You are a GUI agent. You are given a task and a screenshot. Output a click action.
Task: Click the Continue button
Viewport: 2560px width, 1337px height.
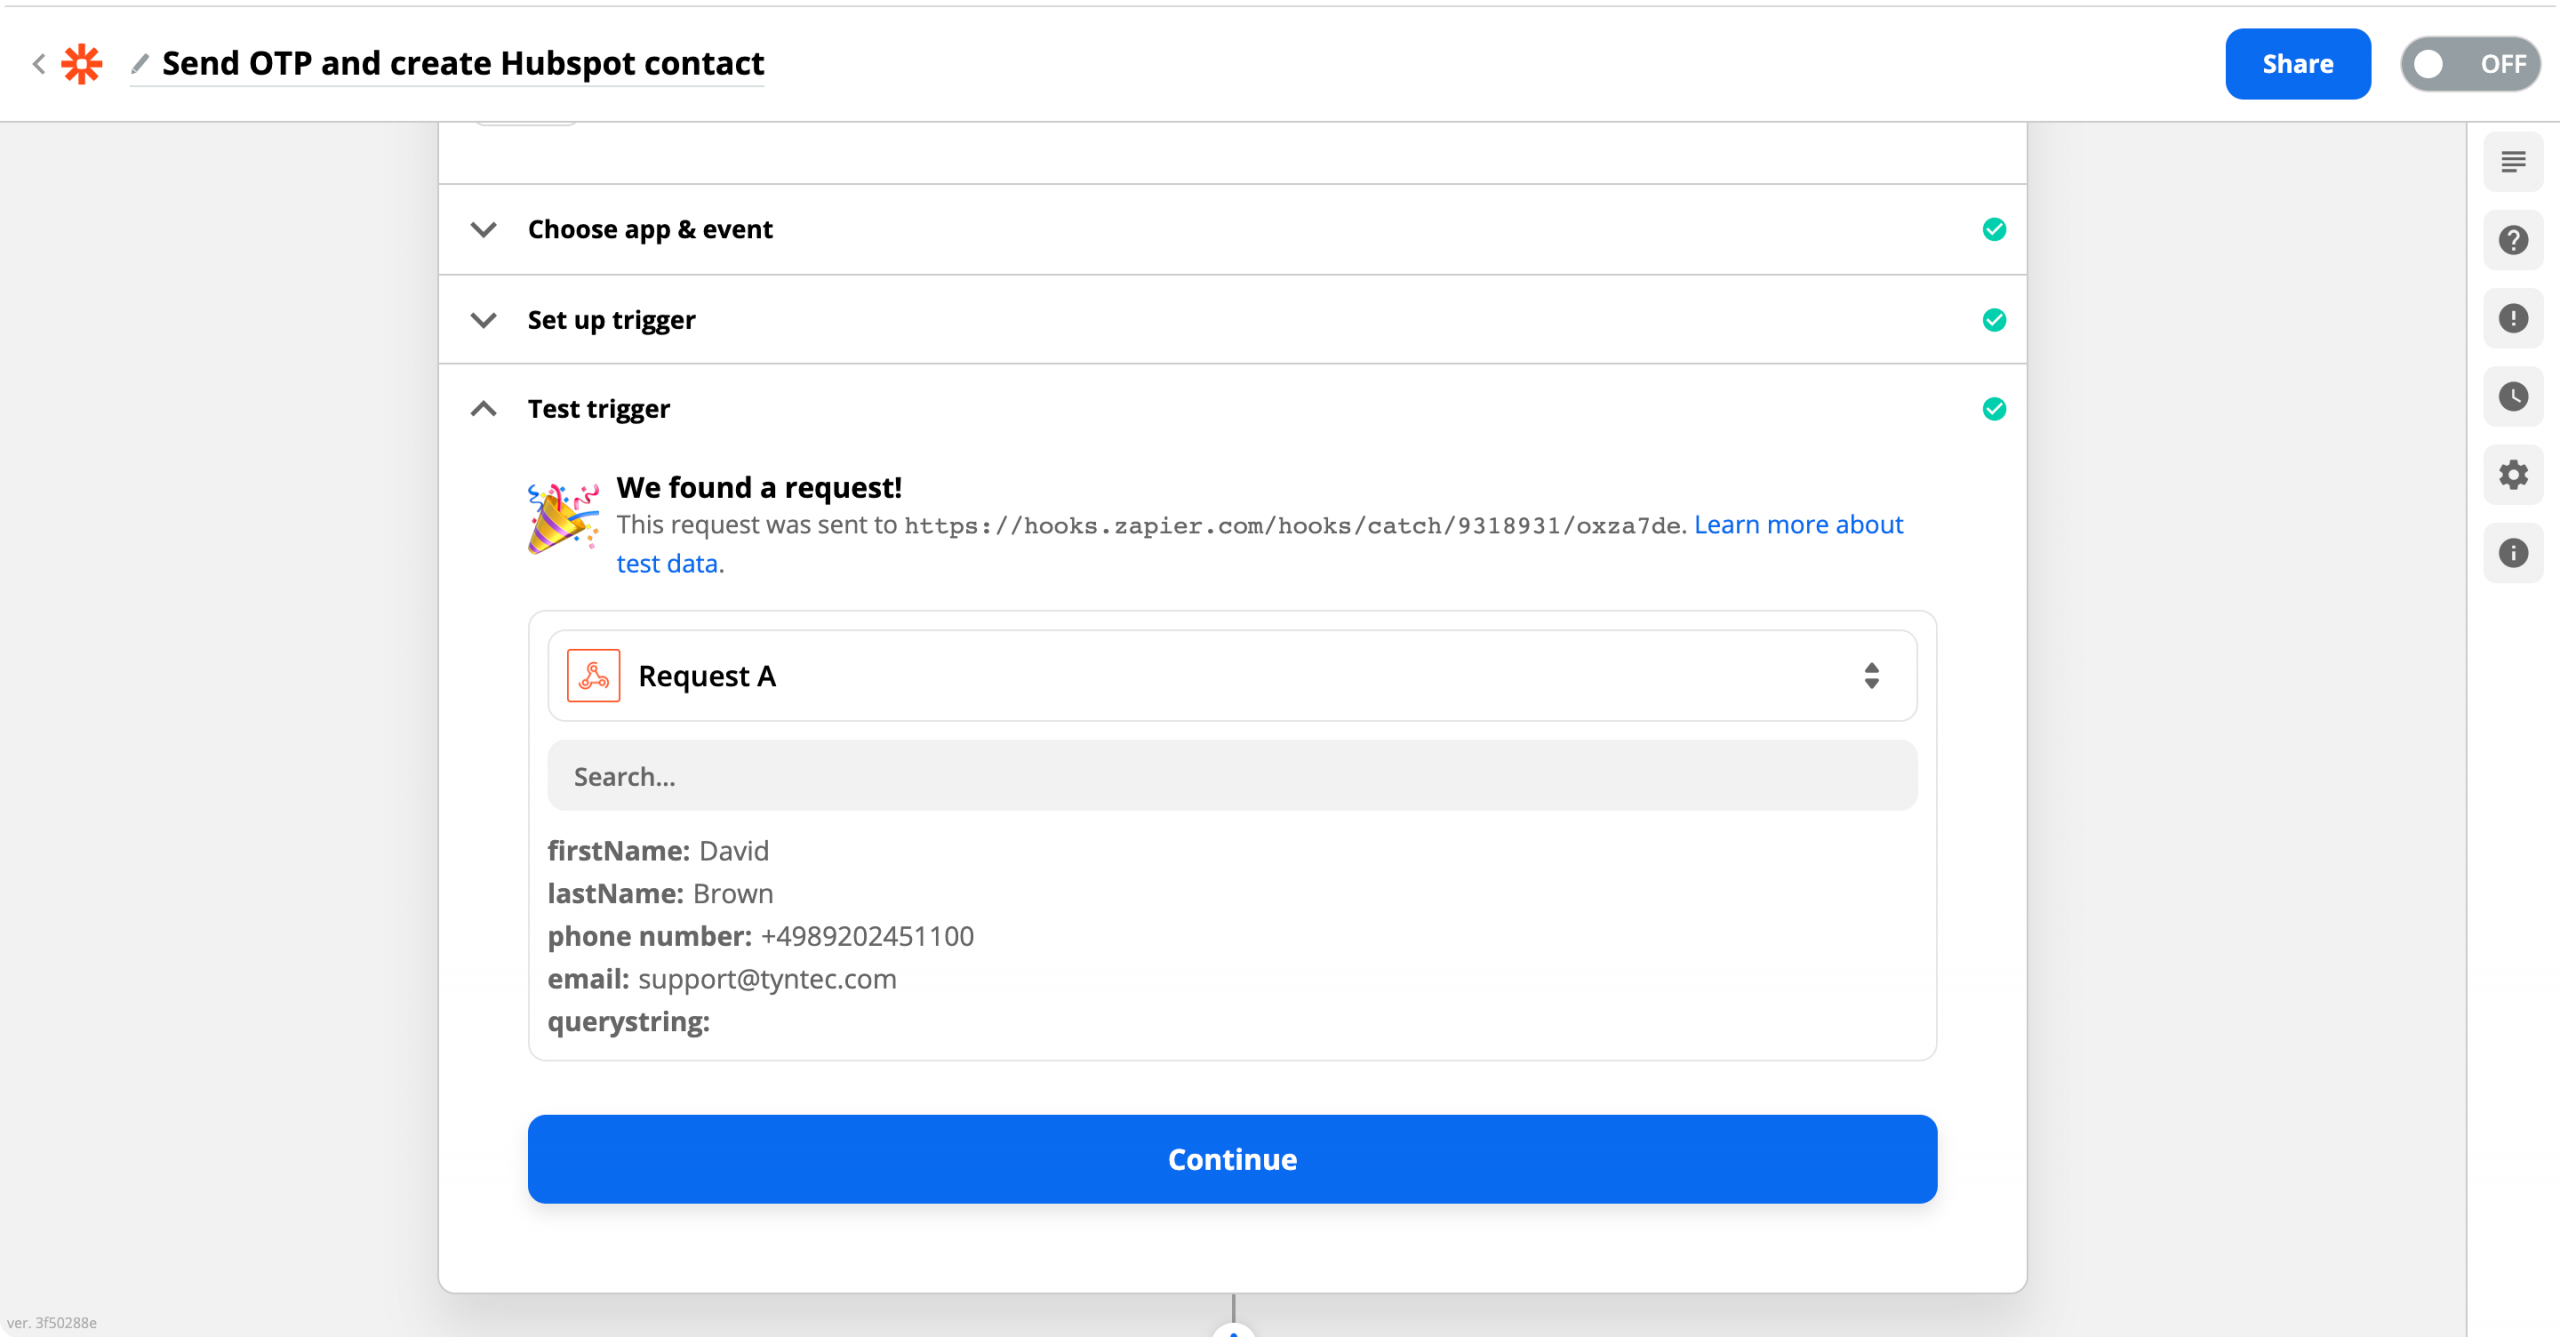[x=1232, y=1159]
